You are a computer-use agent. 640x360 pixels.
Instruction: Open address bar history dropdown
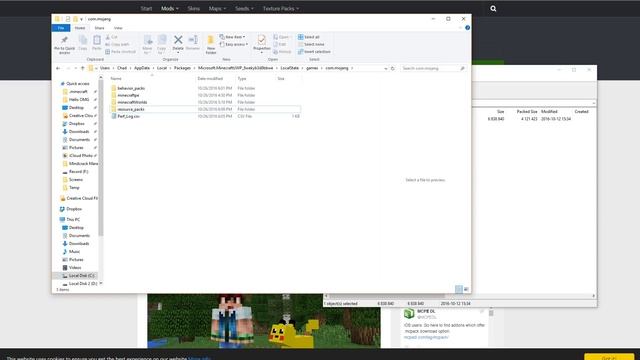point(386,69)
